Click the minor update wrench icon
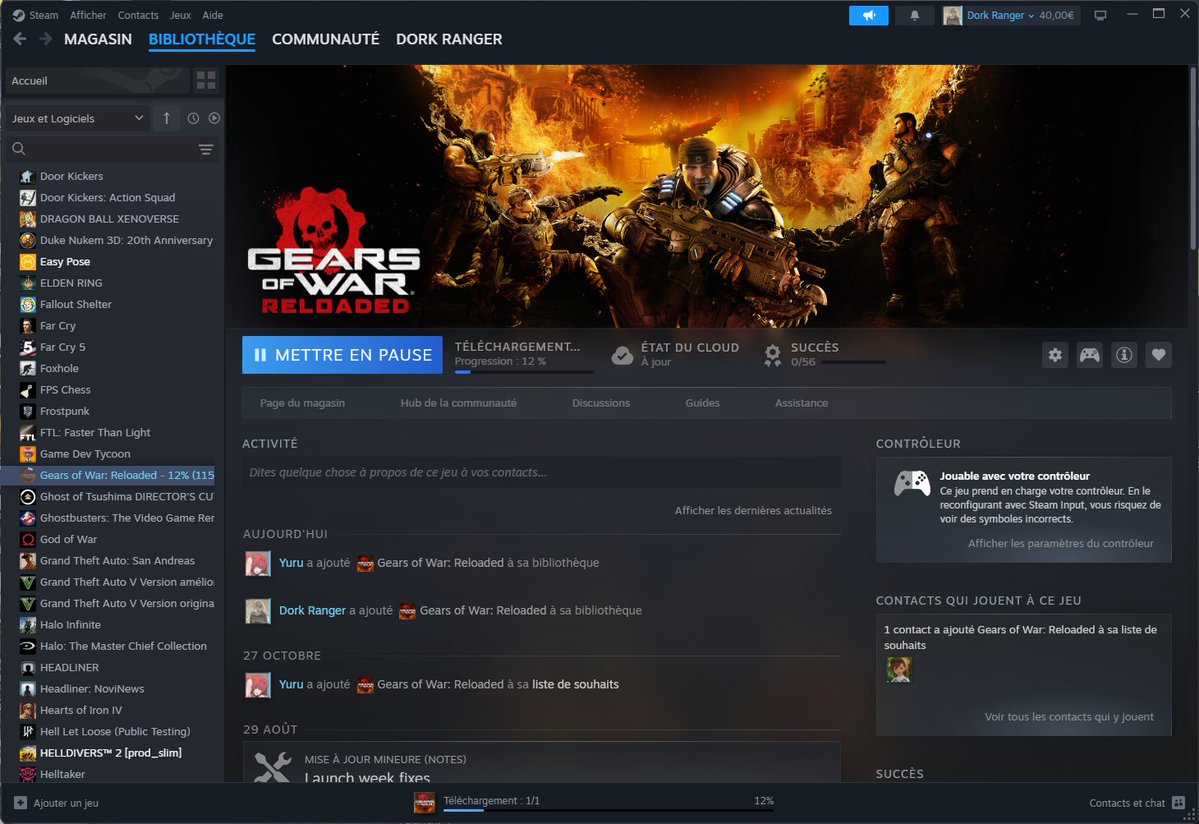 tap(272, 767)
